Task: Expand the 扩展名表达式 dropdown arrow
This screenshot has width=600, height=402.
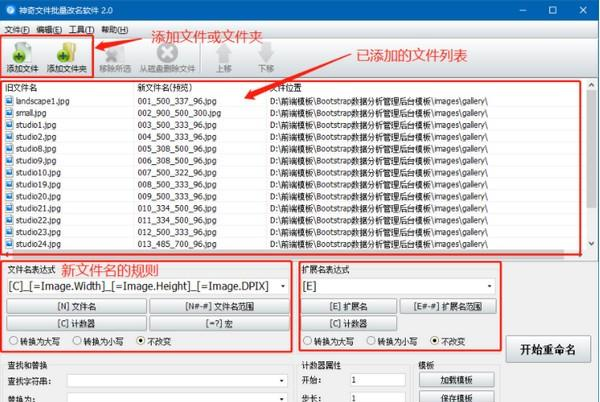Action: [489, 286]
